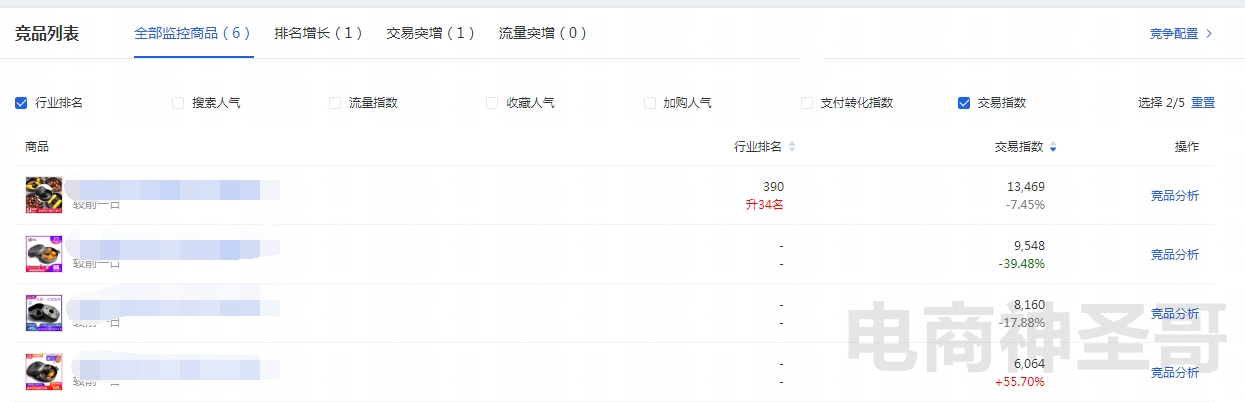Uncheck the 交易指数 checkbox
The width and height of the screenshot is (1245, 402).
coord(964,103)
